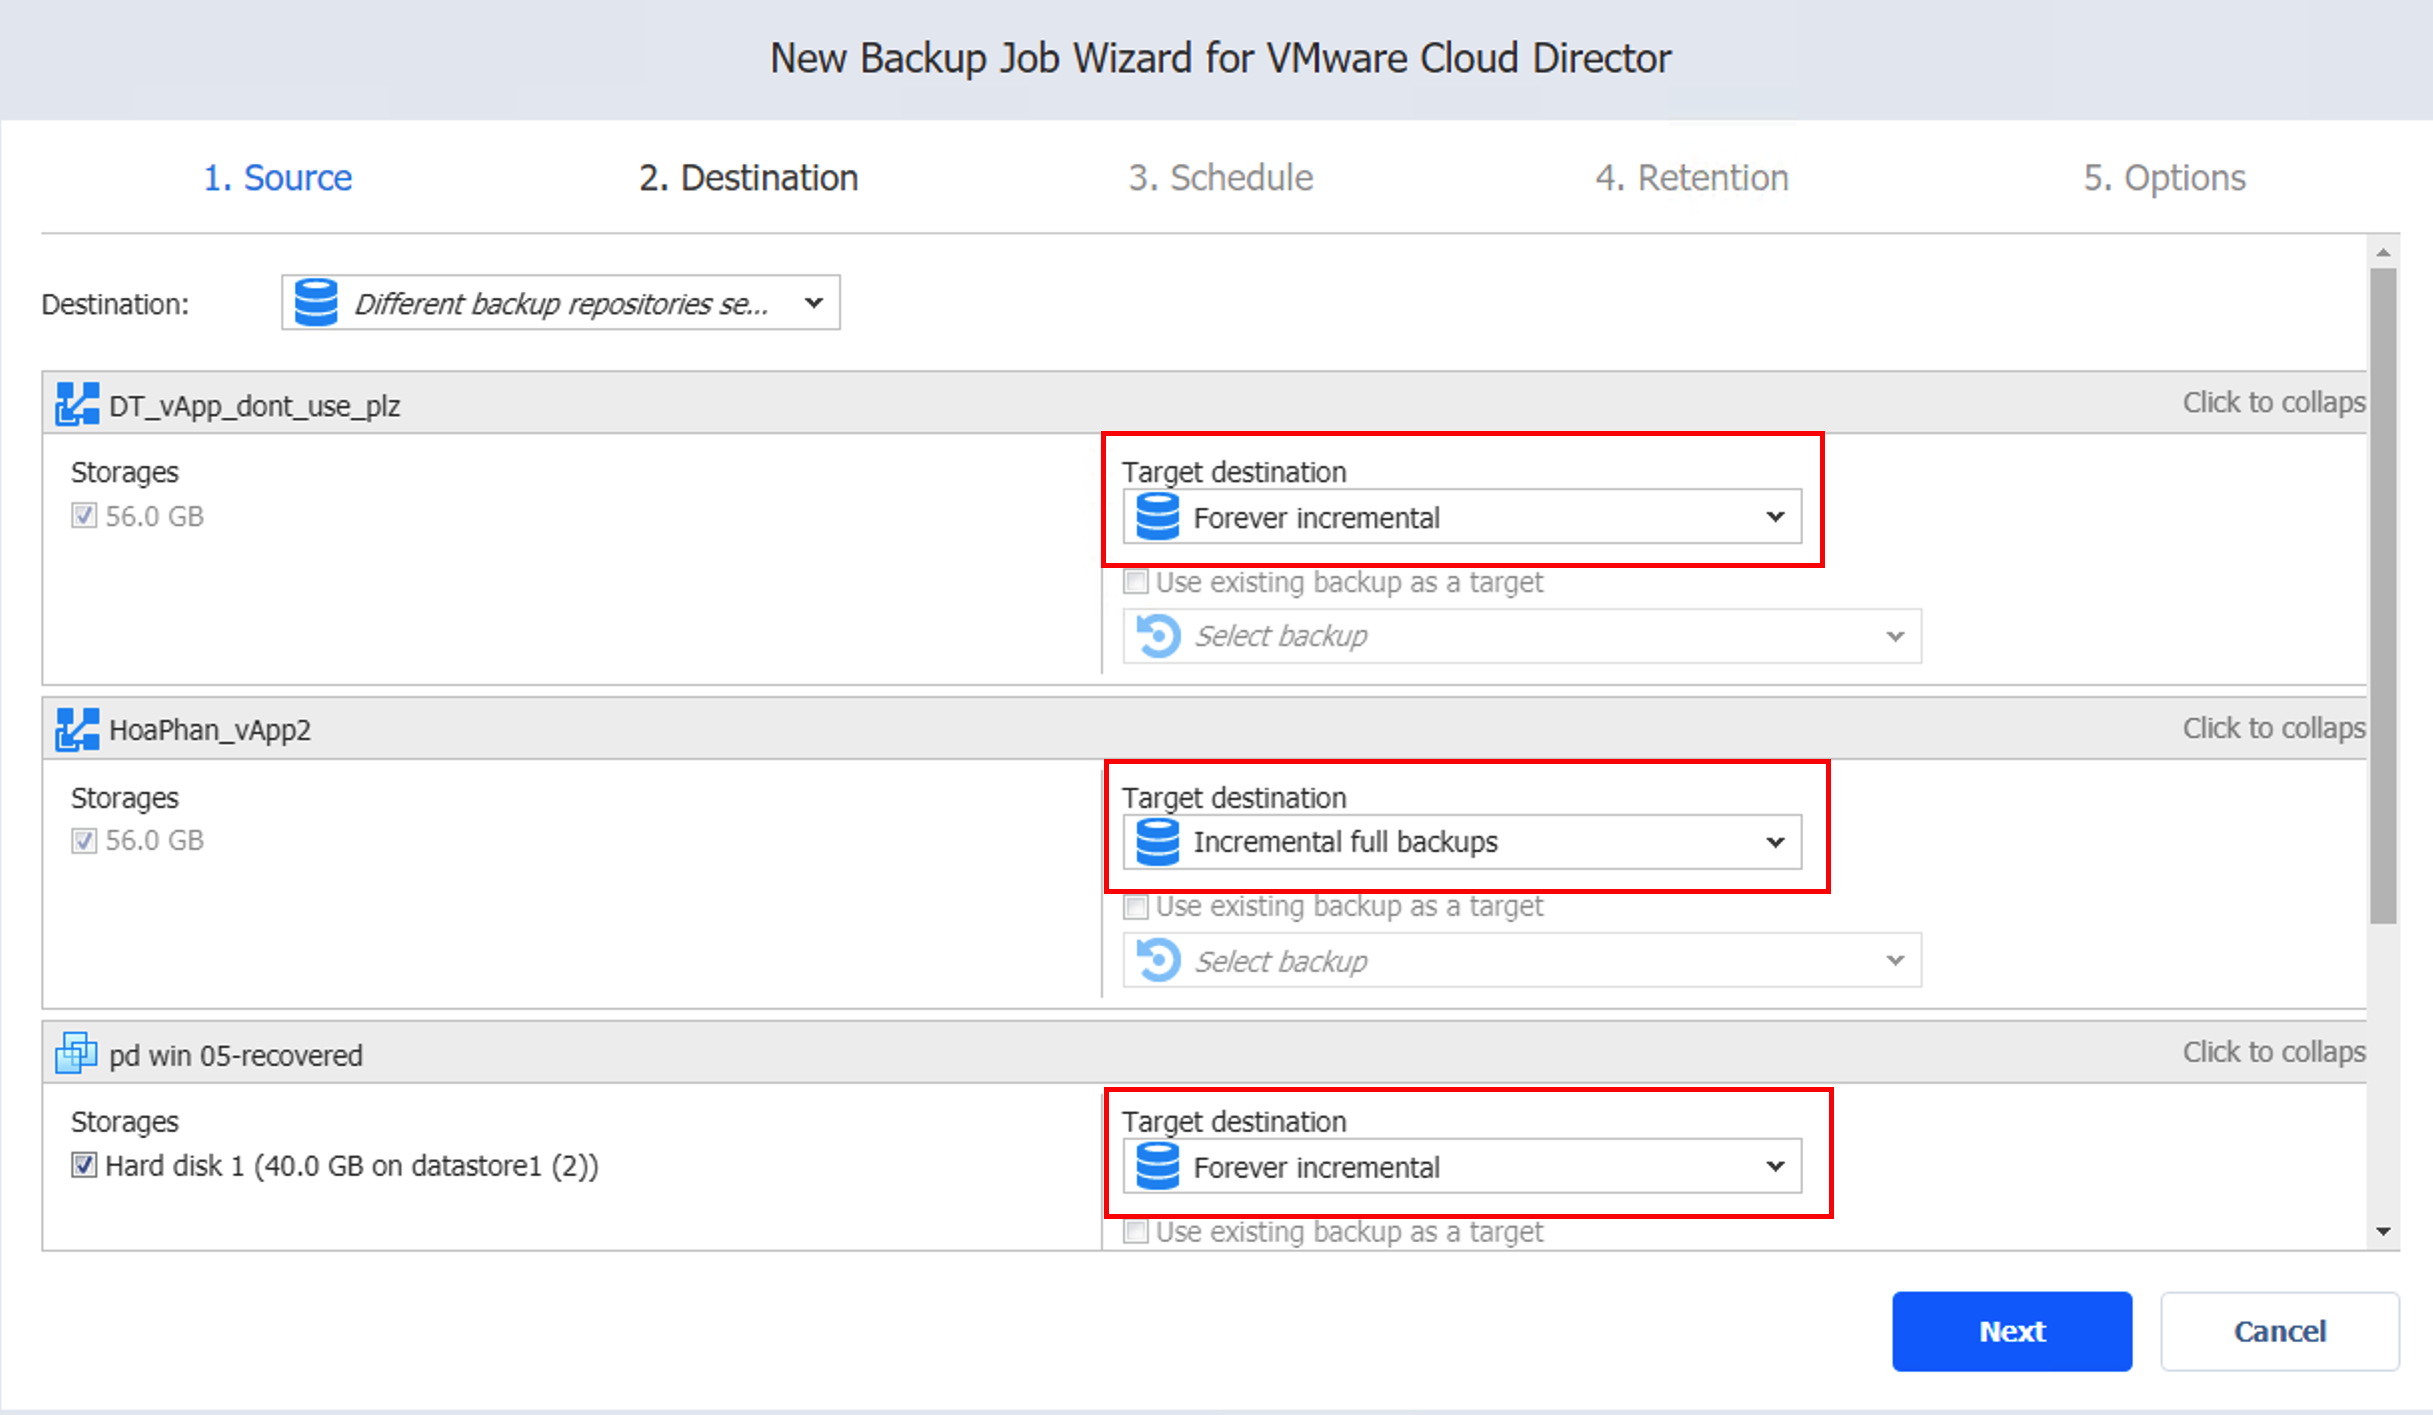The height and width of the screenshot is (1415, 2433).
Task: Click repository icon in Destination dropdown
Action: tap(316, 303)
